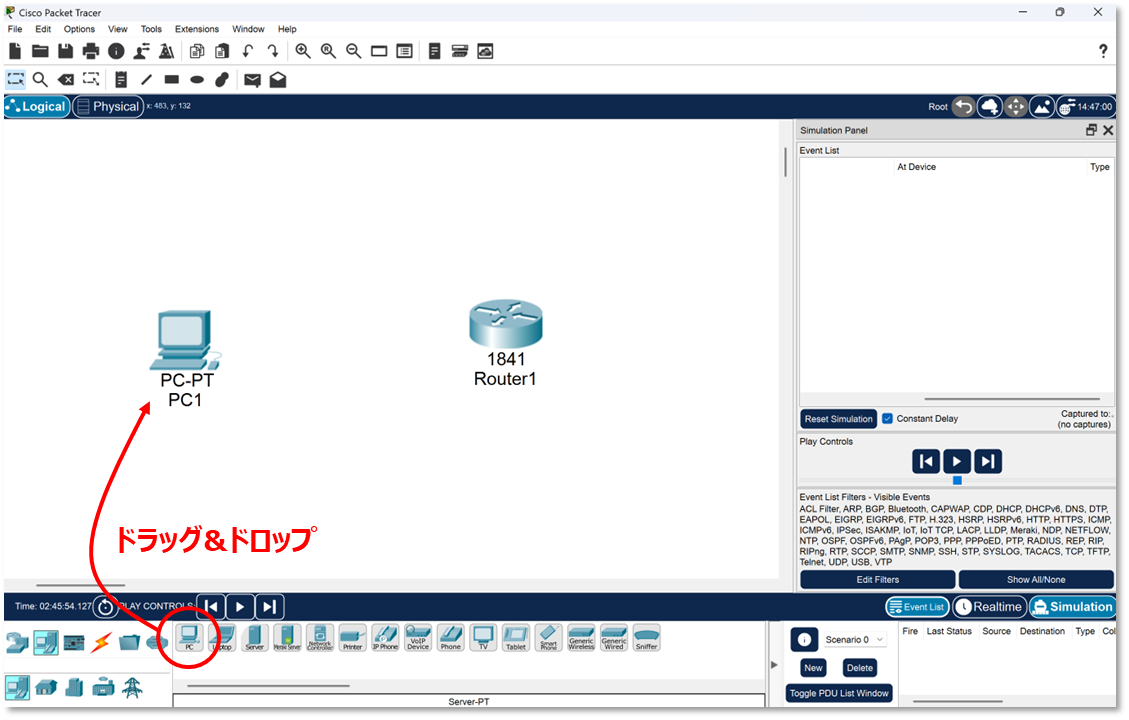Open Network Information icon
The width and height of the screenshot is (1129, 720).
tap(116, 51)
